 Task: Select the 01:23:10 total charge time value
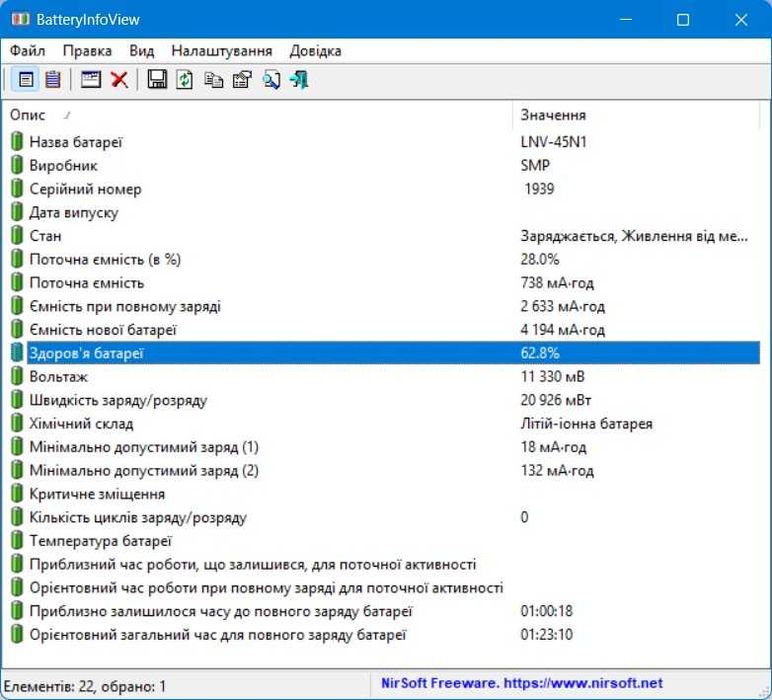pos(547,635)
